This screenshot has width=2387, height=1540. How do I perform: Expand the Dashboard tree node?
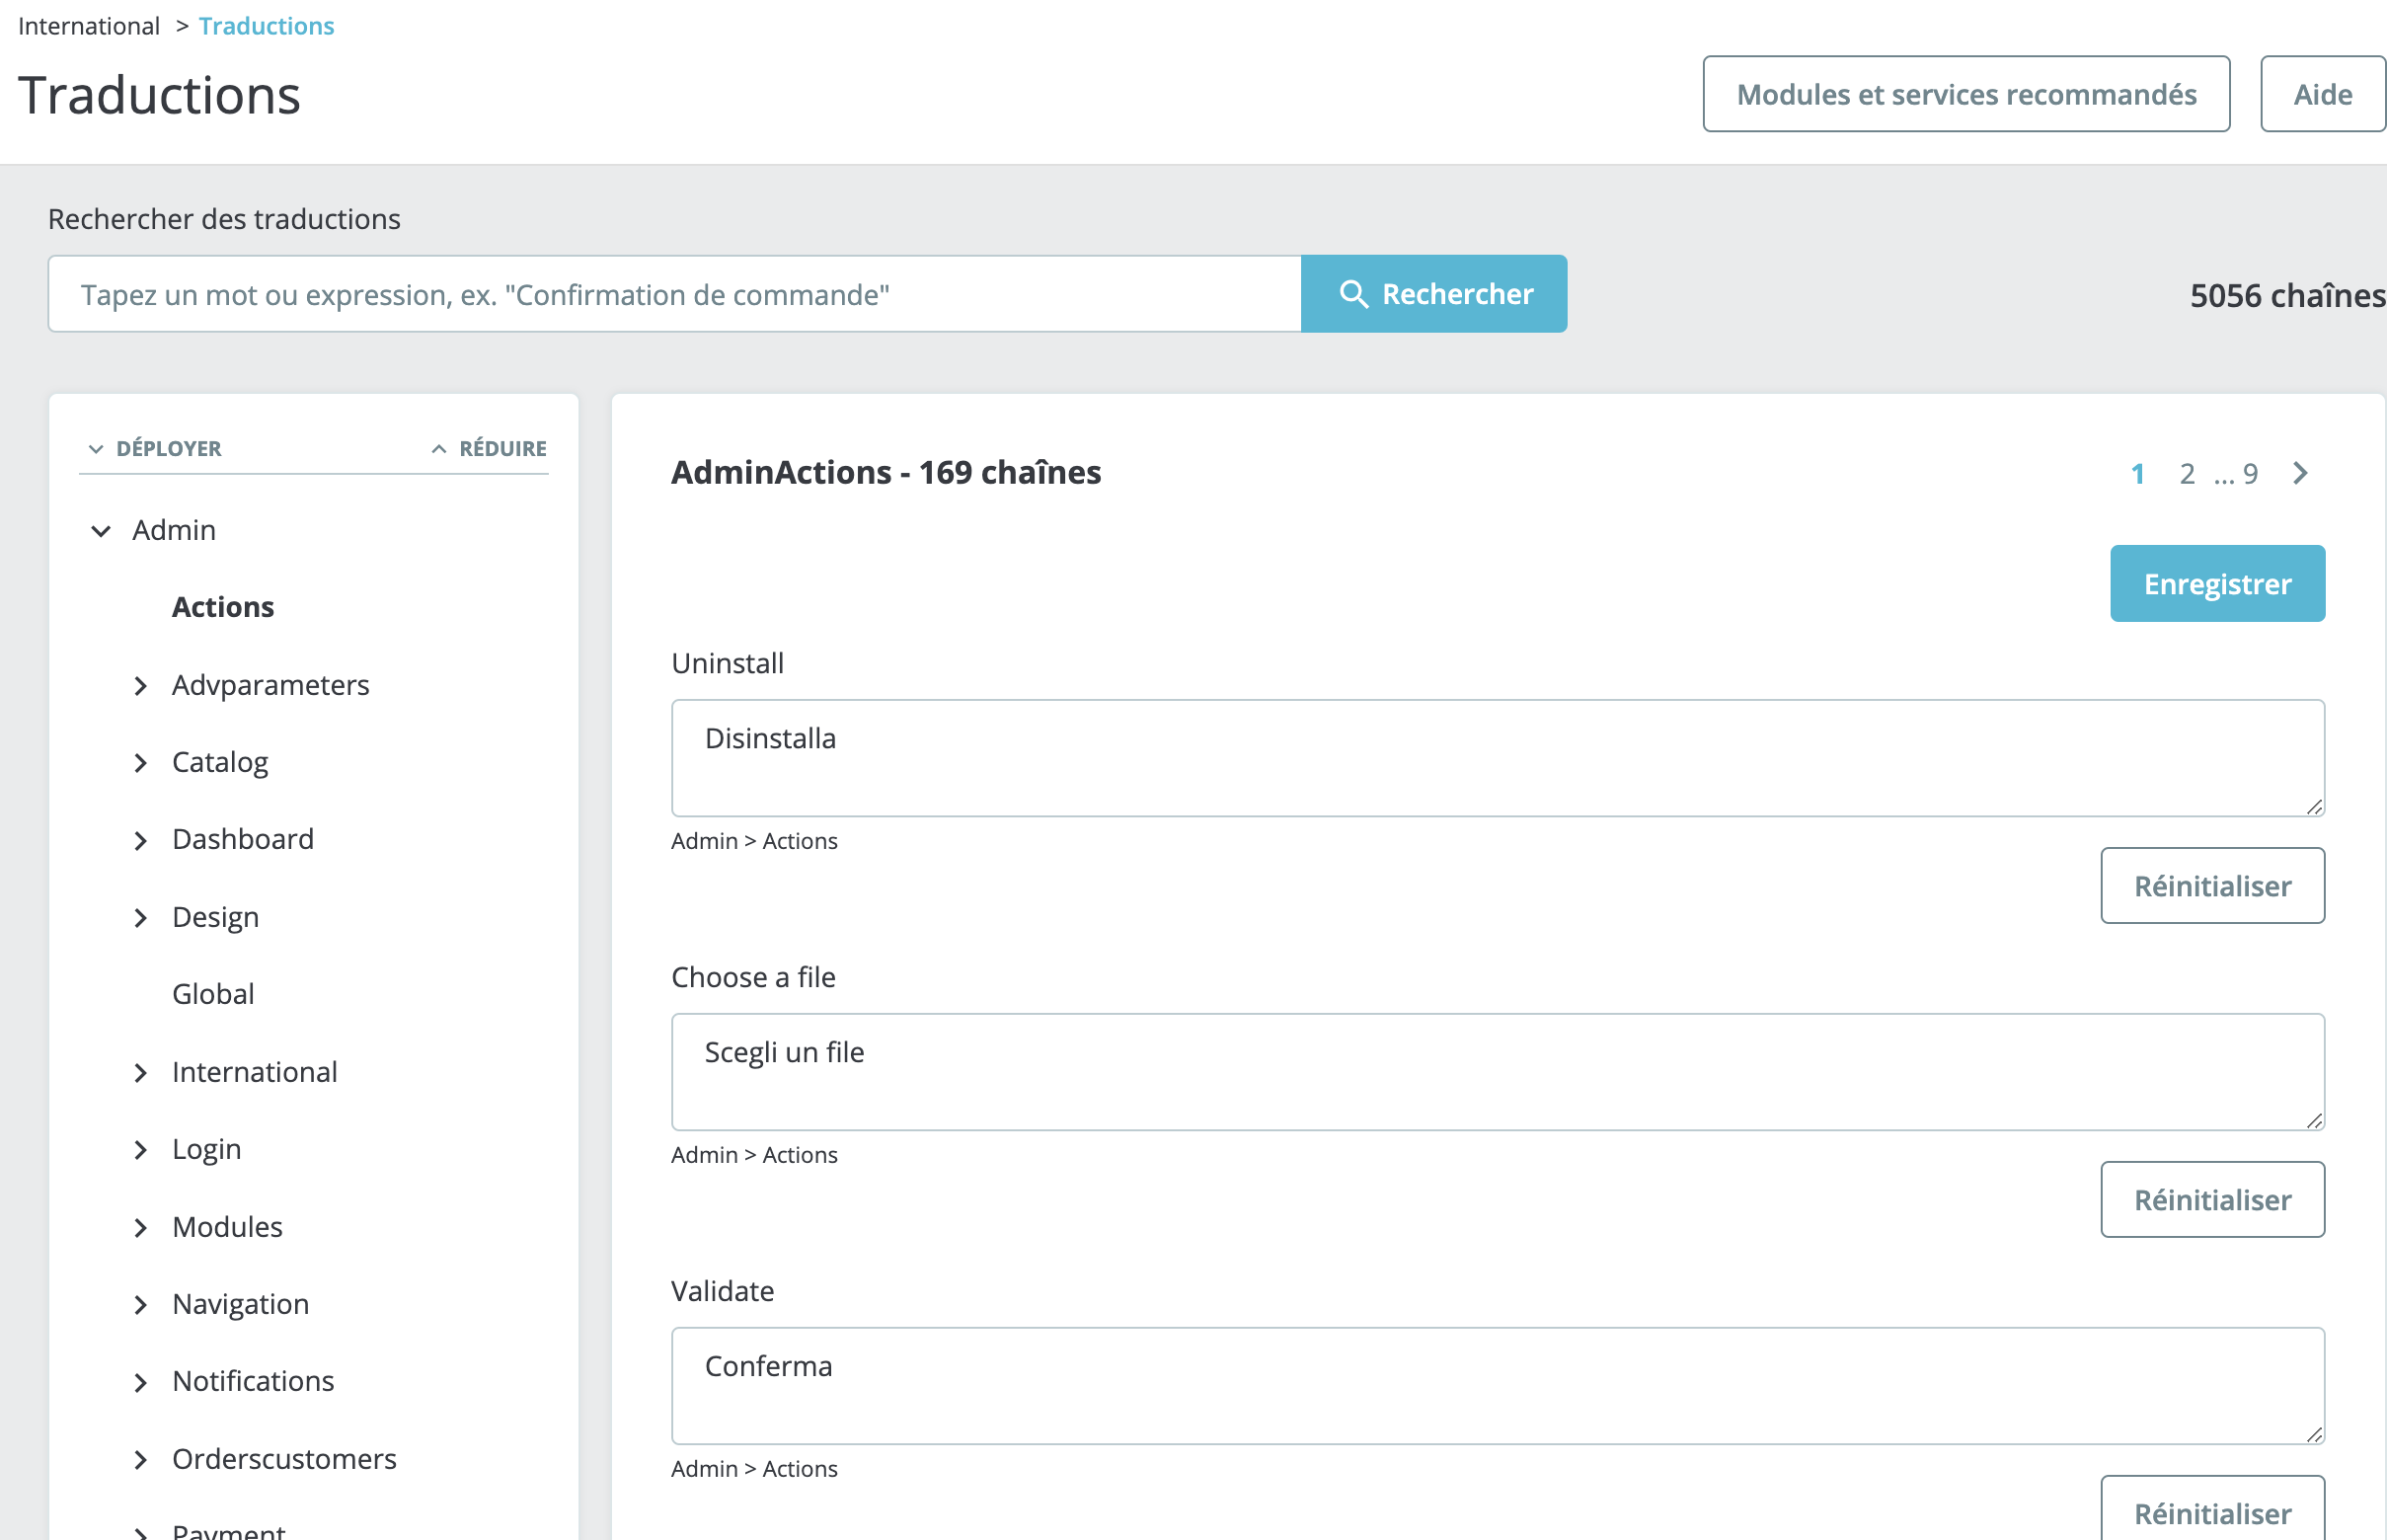coord(141,840)
